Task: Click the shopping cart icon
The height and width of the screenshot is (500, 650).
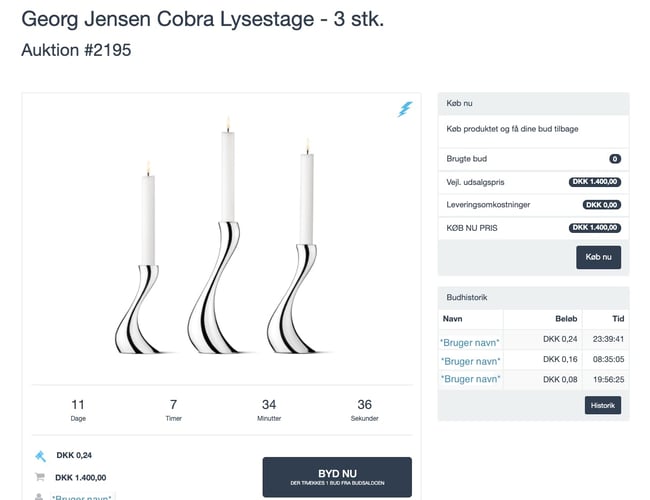Action: [x=41, y=477]
